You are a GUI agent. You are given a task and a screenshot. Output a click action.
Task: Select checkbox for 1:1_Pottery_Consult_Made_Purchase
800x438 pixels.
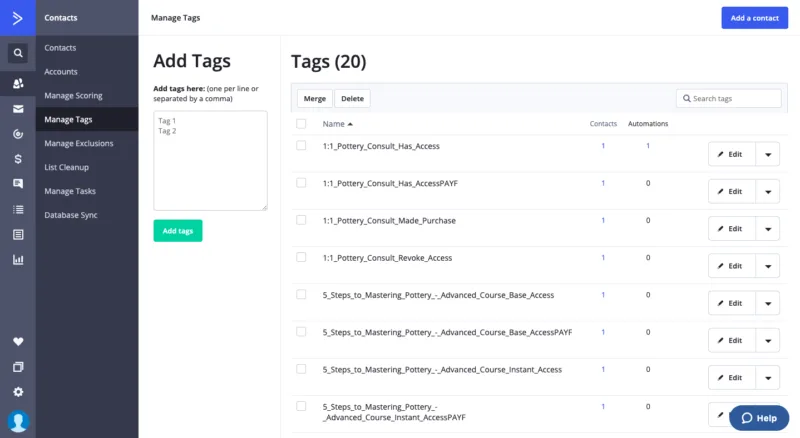point(301,220)
